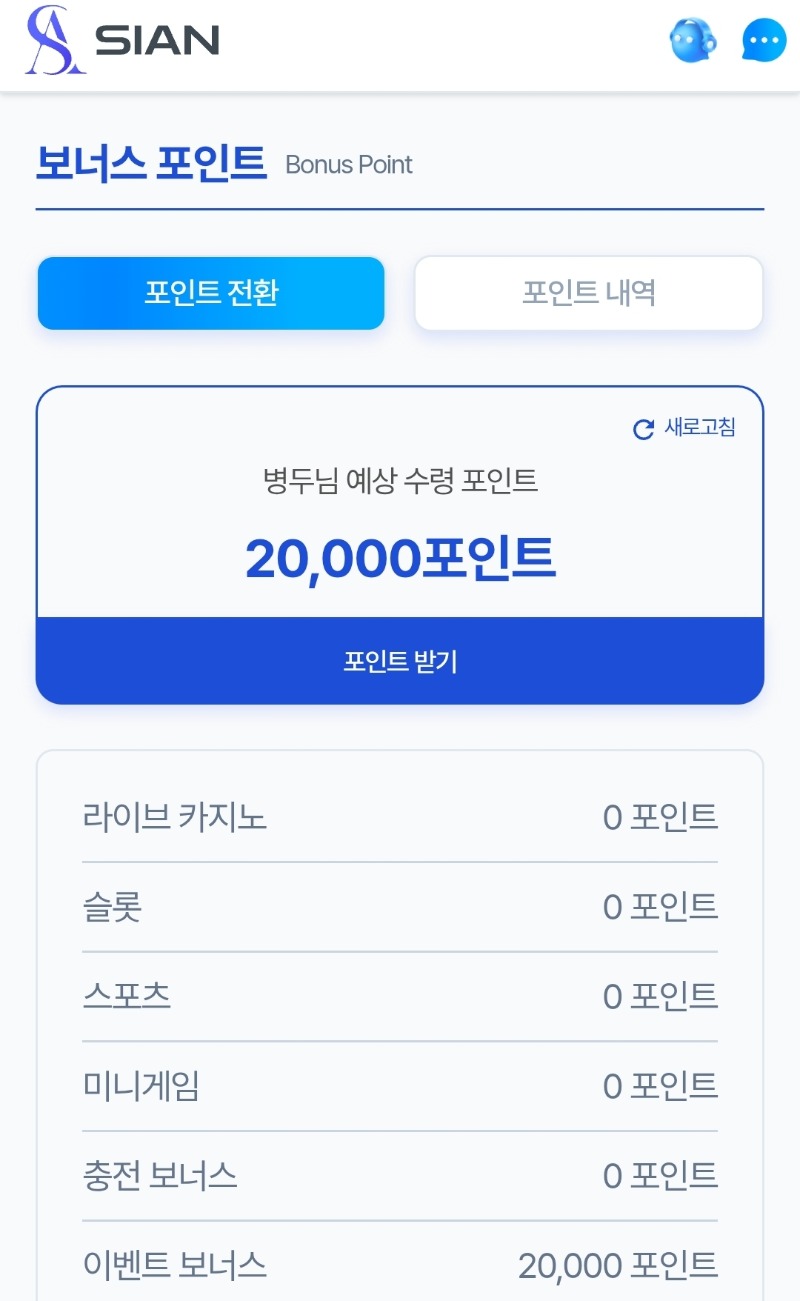This screenshot has width=800, height=1301.
Task: Click the 보너스 포인트 page heading
Action: tap(152, 164)
